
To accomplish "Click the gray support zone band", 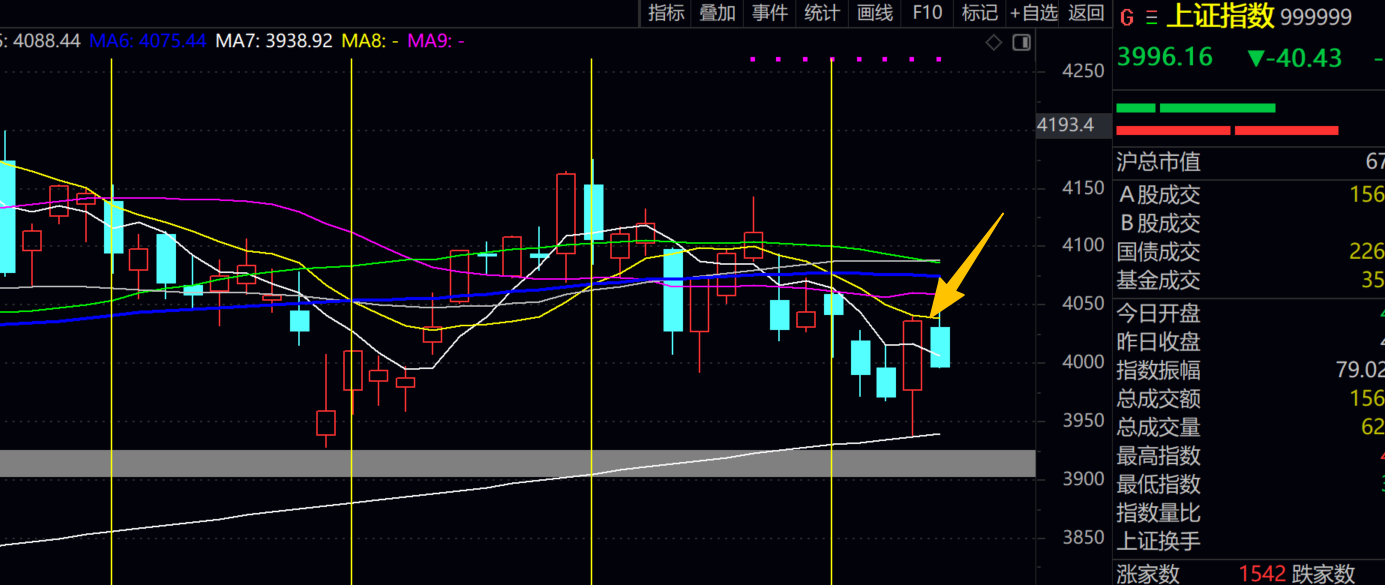I will click(x=517, y=463).
